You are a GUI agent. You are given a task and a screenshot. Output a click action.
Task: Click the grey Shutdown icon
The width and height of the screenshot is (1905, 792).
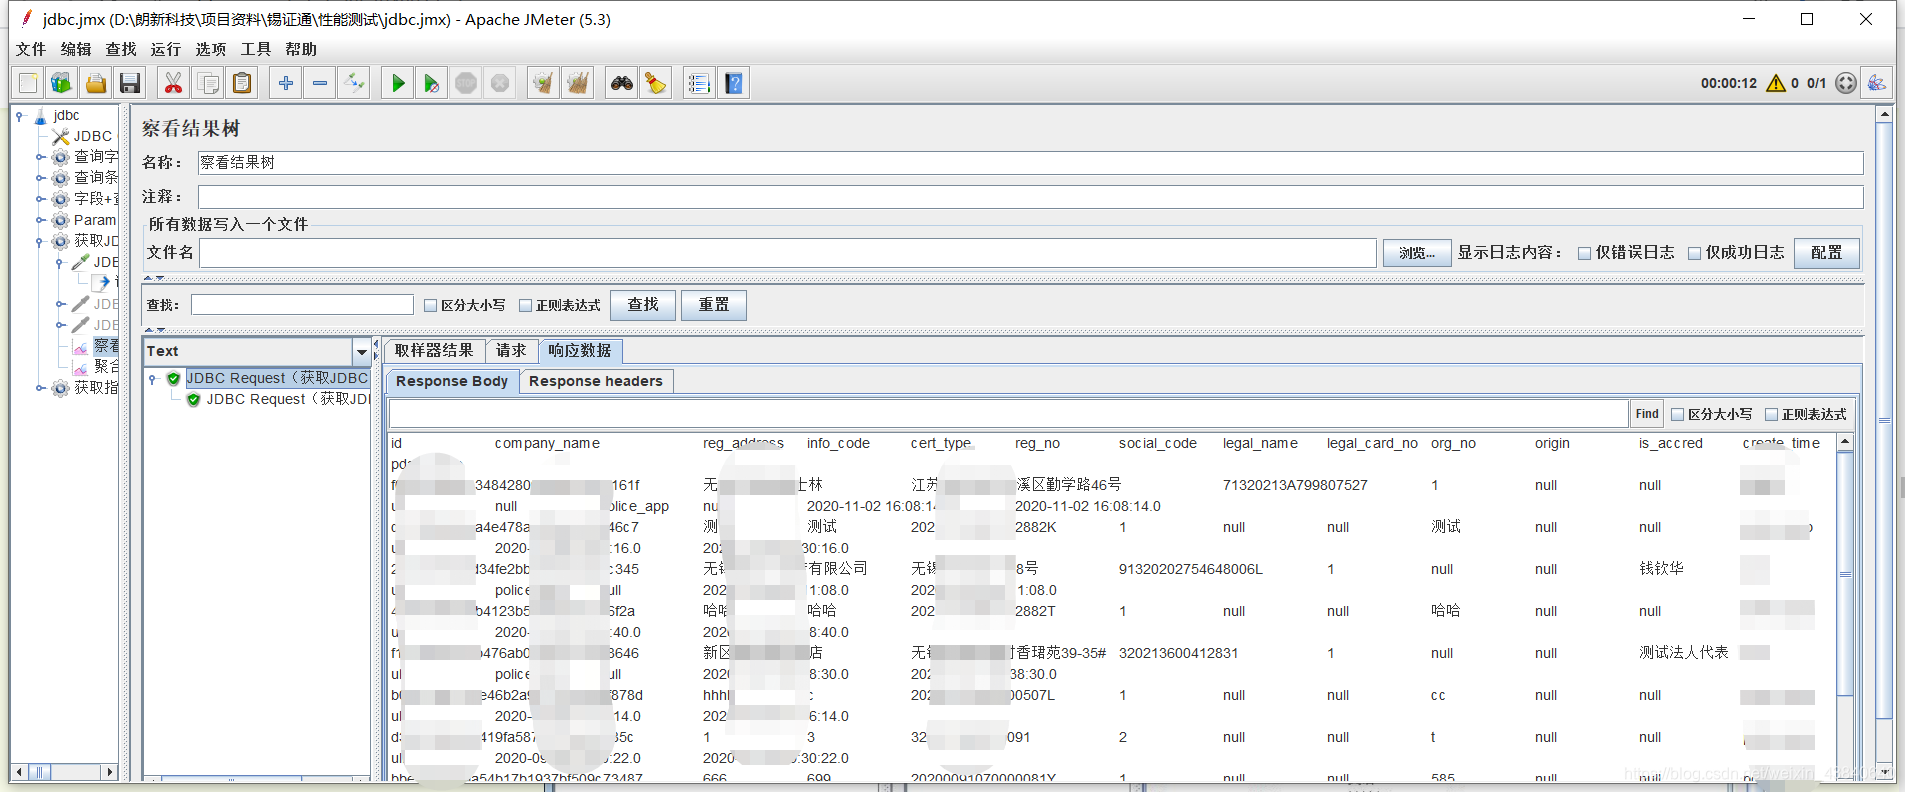pyautogui.click(x=500, y=83)
